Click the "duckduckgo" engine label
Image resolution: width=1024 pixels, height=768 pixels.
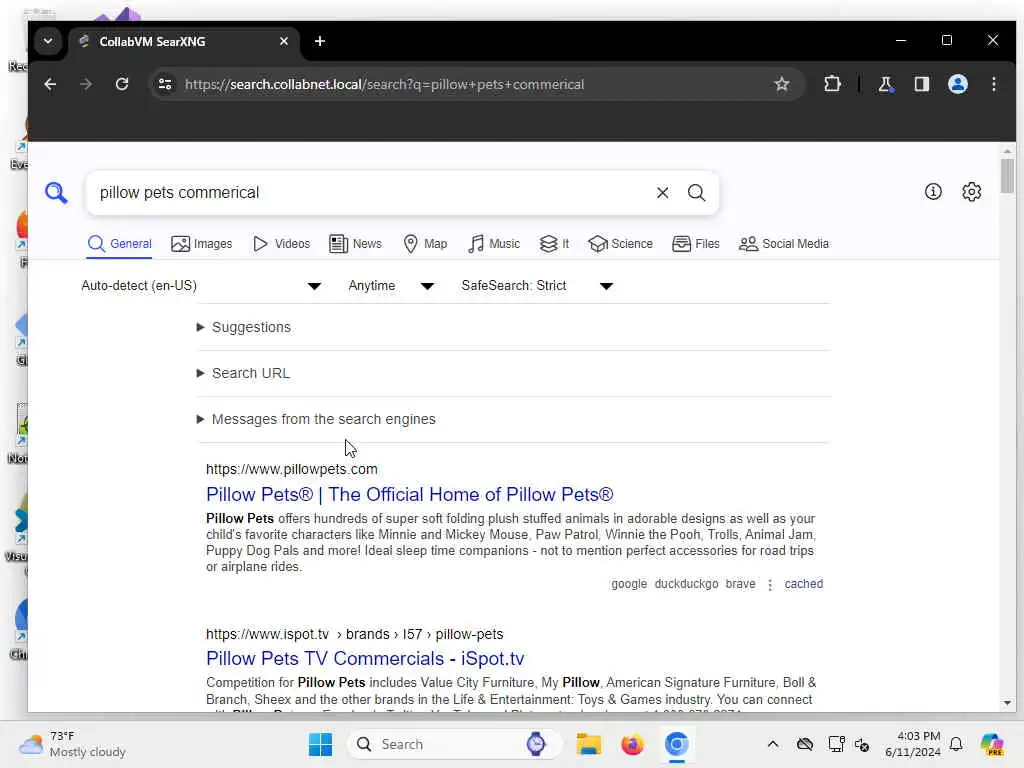click(686, 584)
